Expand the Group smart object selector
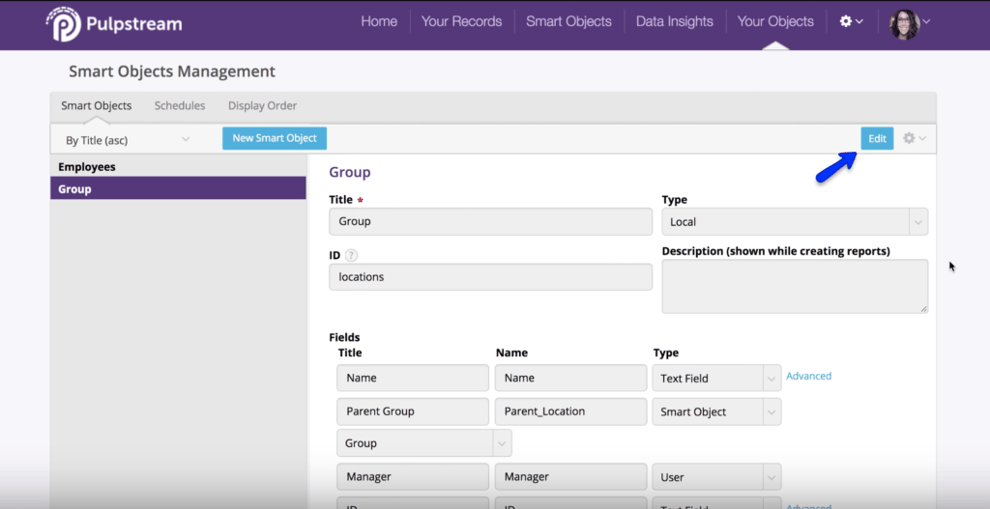The image size is (990, 509). click(424, 443)
